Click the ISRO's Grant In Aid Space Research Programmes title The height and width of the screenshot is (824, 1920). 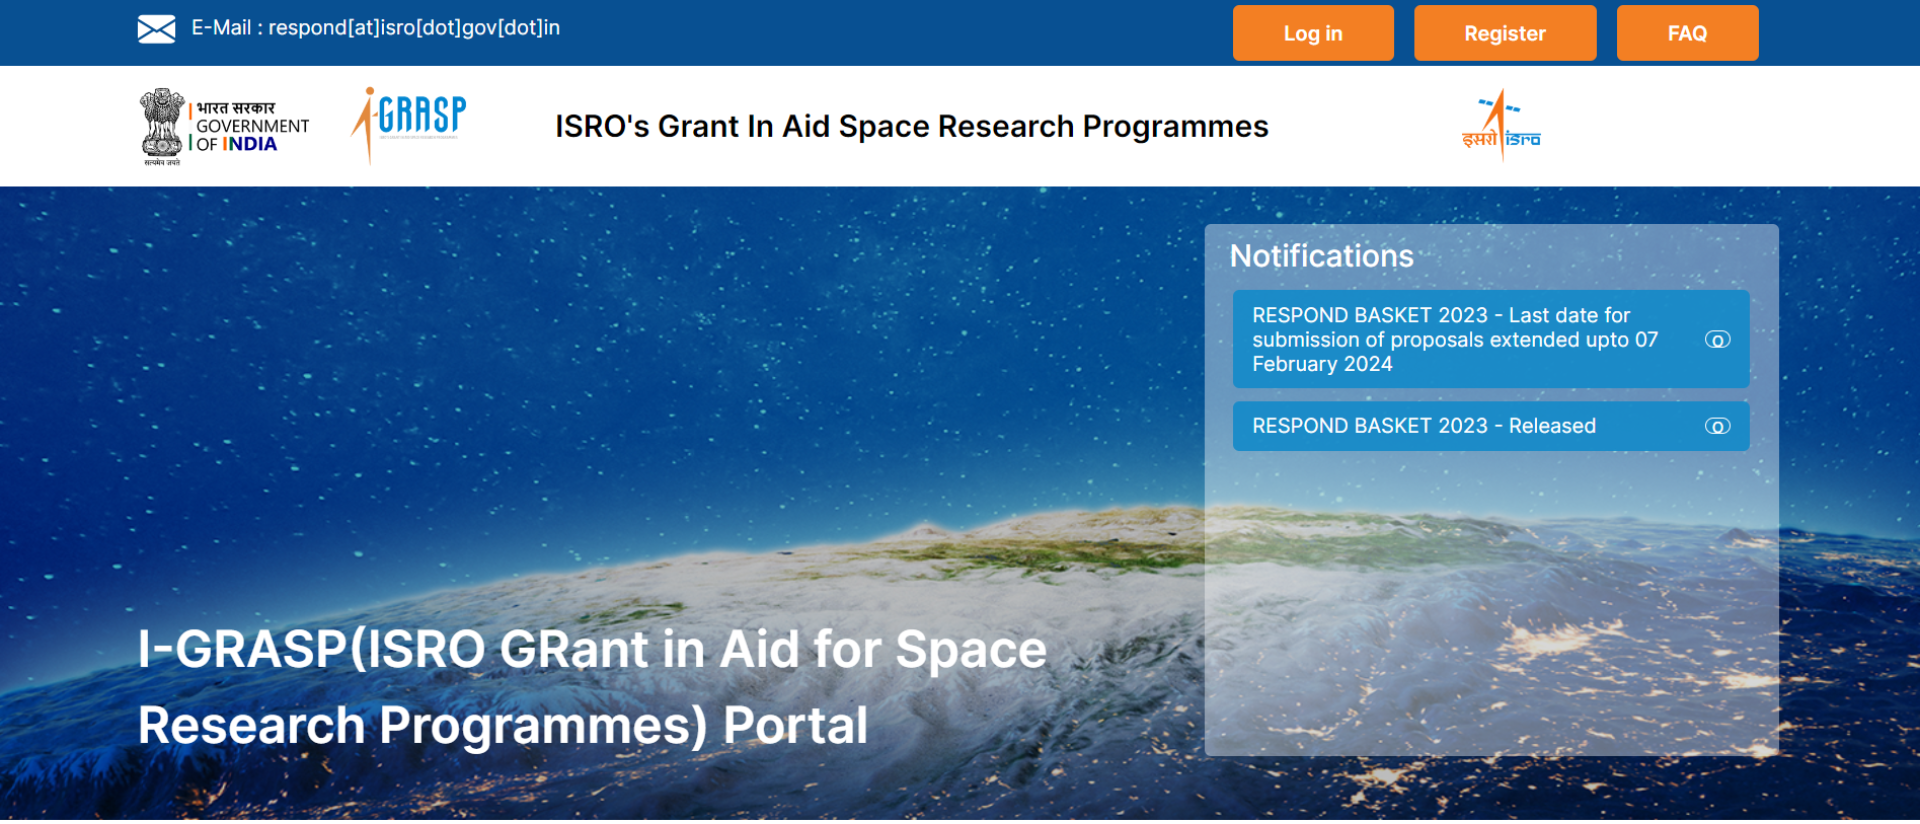(x=911, y=127)
